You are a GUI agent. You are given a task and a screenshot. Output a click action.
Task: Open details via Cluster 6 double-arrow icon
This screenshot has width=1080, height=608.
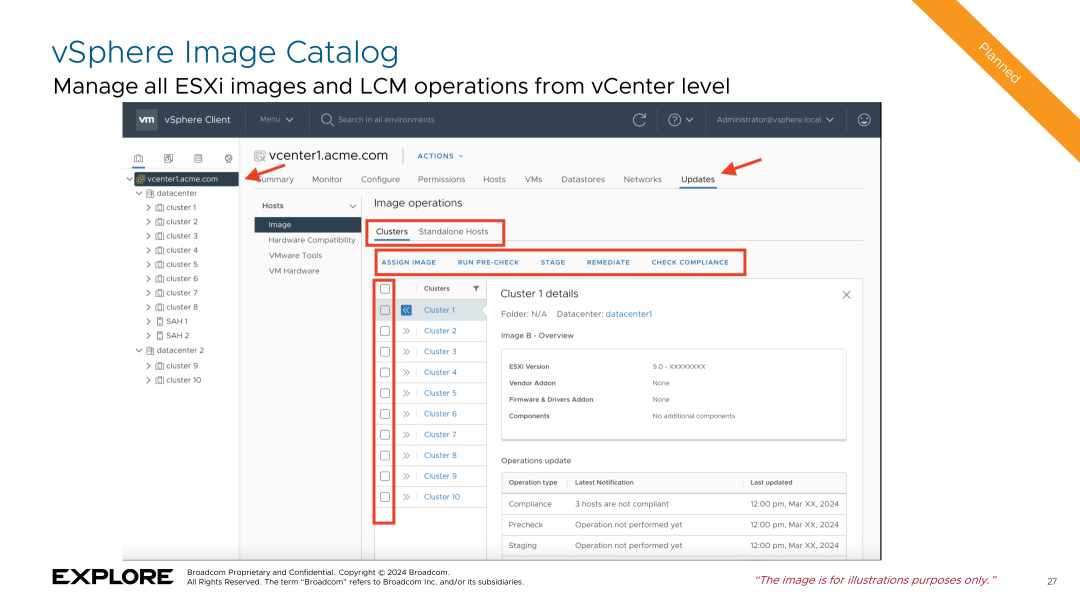coord(406,414)
